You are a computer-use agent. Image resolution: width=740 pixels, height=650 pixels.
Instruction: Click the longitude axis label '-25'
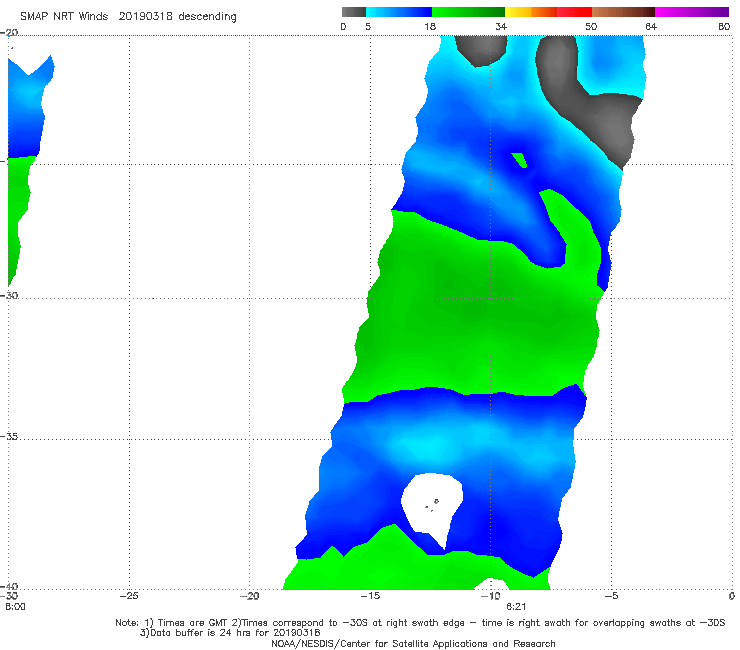pos(129,596)
